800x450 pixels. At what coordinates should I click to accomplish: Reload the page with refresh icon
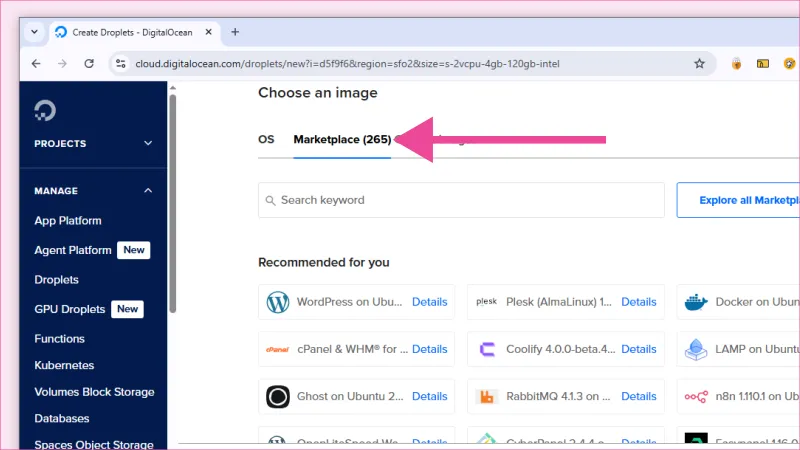(x=89, y=64)
